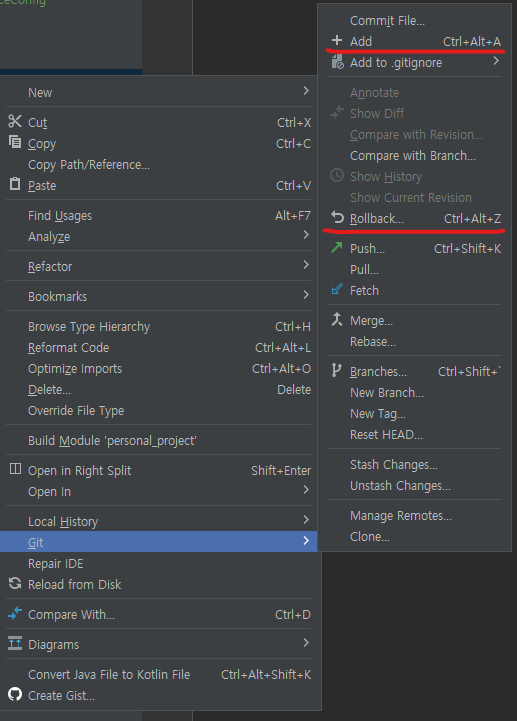
Task: Open the Diagrams submenu chevron
Action: tap(306, 643)
